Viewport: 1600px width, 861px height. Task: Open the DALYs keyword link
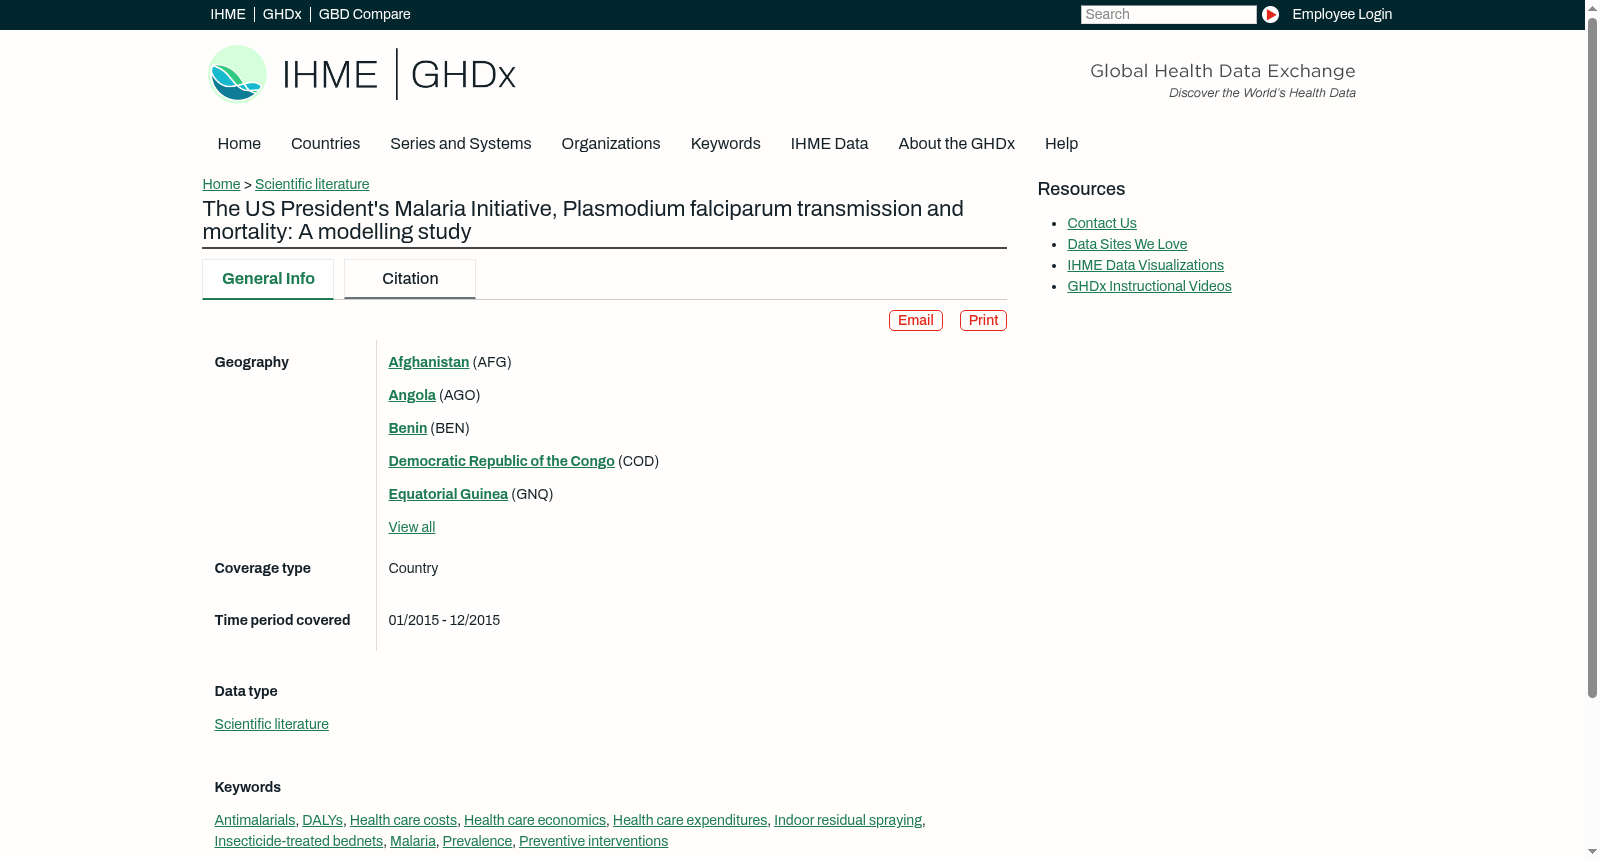(x=323, y=820)
